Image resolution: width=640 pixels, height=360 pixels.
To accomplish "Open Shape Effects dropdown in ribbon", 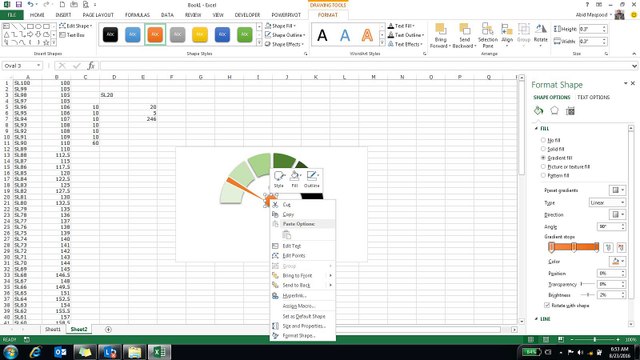I will 284,44.
